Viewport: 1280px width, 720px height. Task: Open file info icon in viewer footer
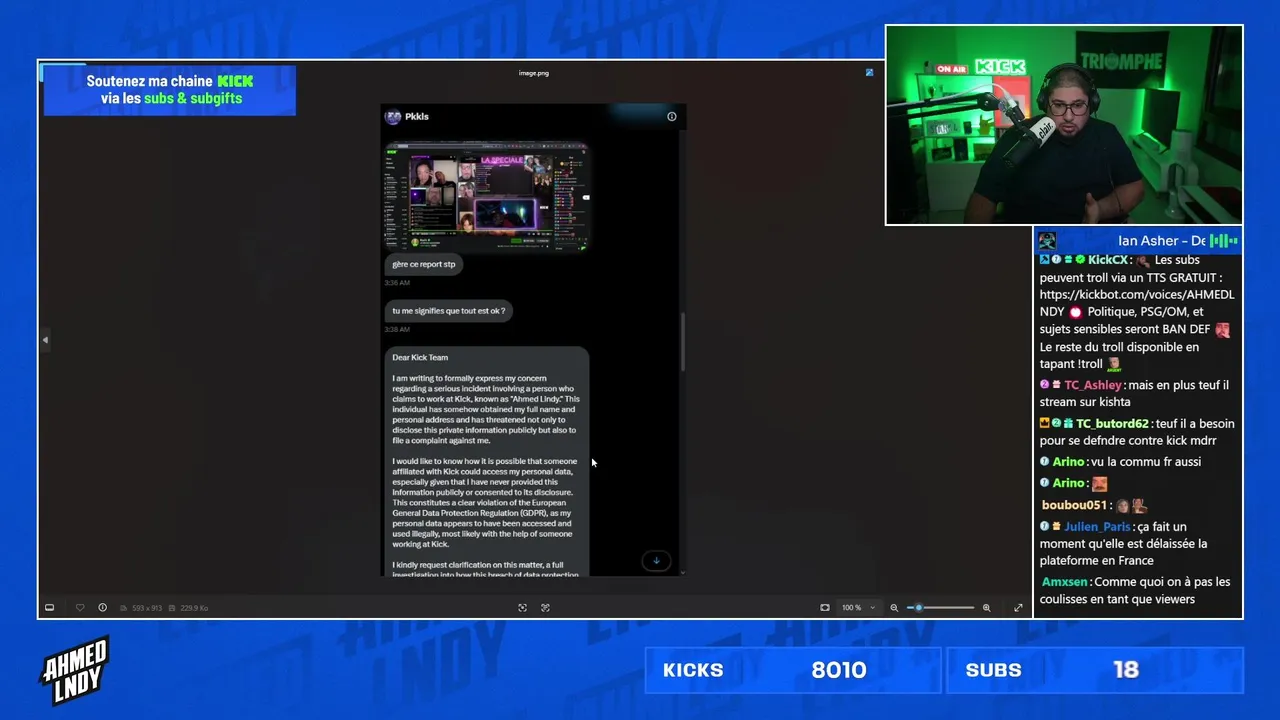(102, 607)
